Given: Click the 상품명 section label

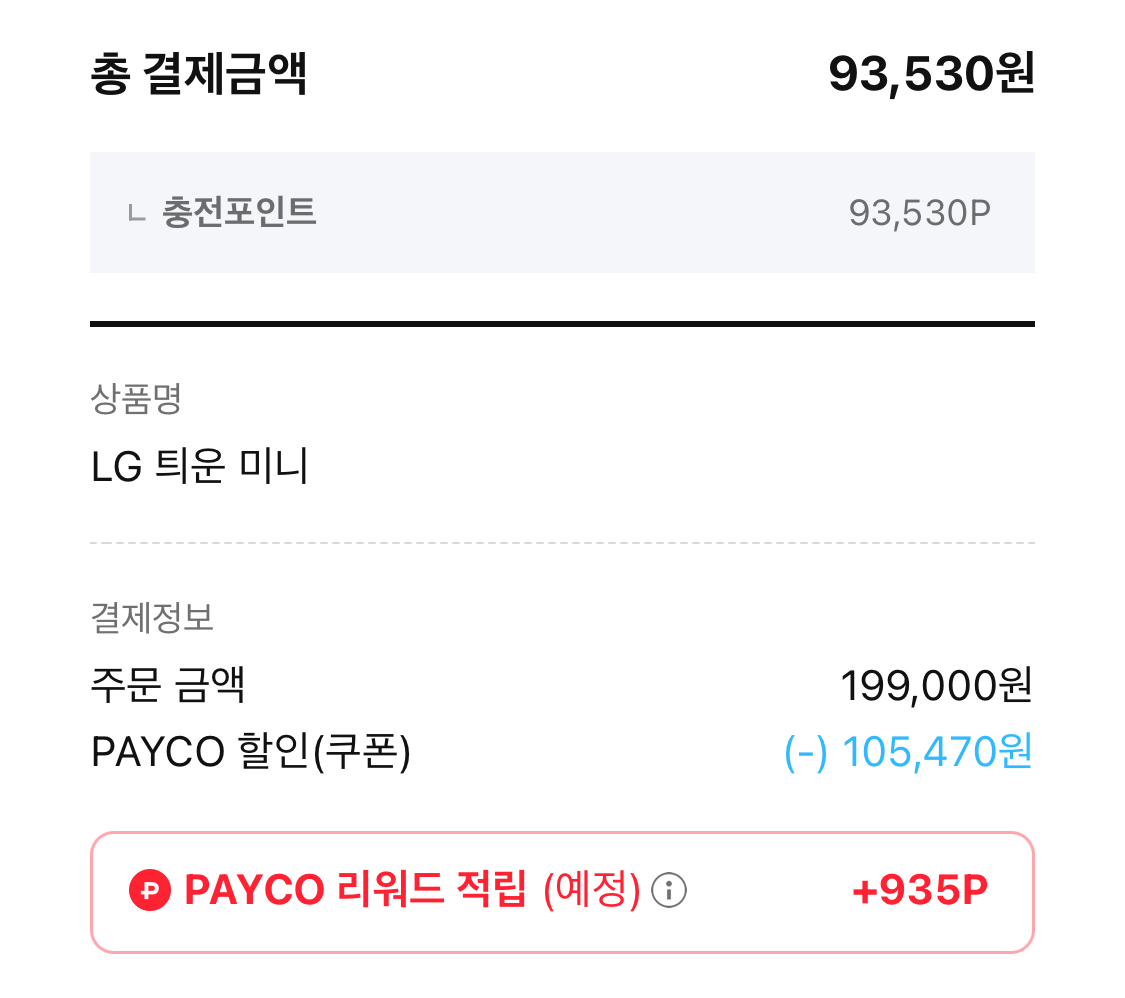Looking at the screenshot, I should pyautogui.click(x=135, y=400).
